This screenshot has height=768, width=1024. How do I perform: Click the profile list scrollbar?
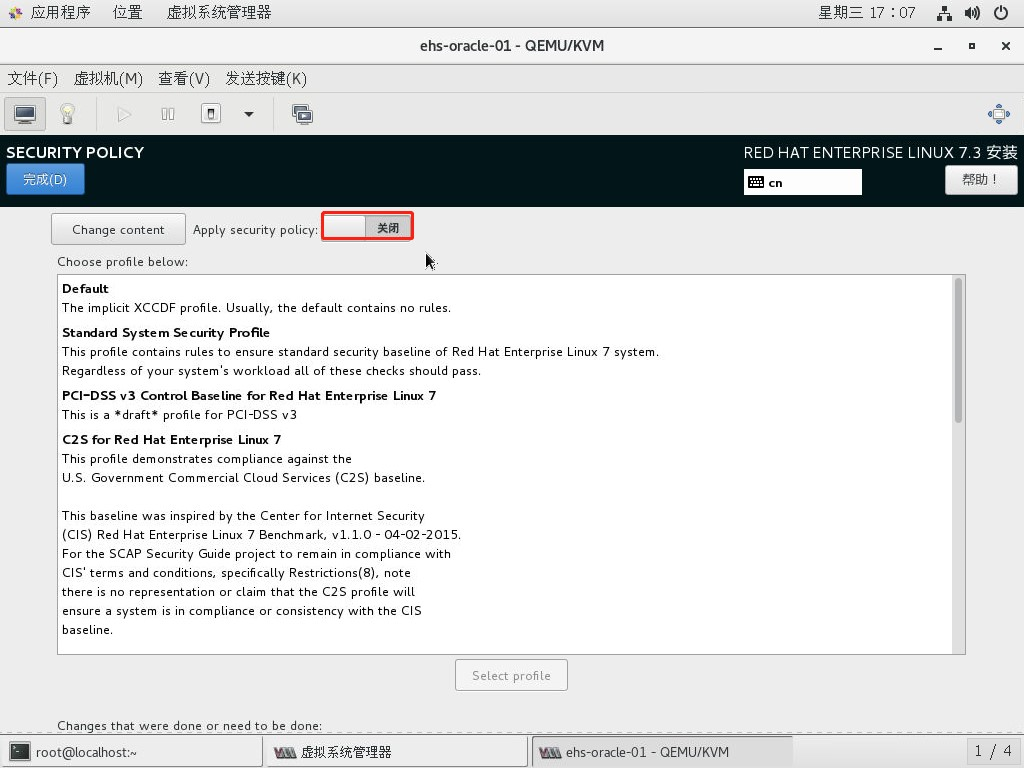[x=958, y=350]
